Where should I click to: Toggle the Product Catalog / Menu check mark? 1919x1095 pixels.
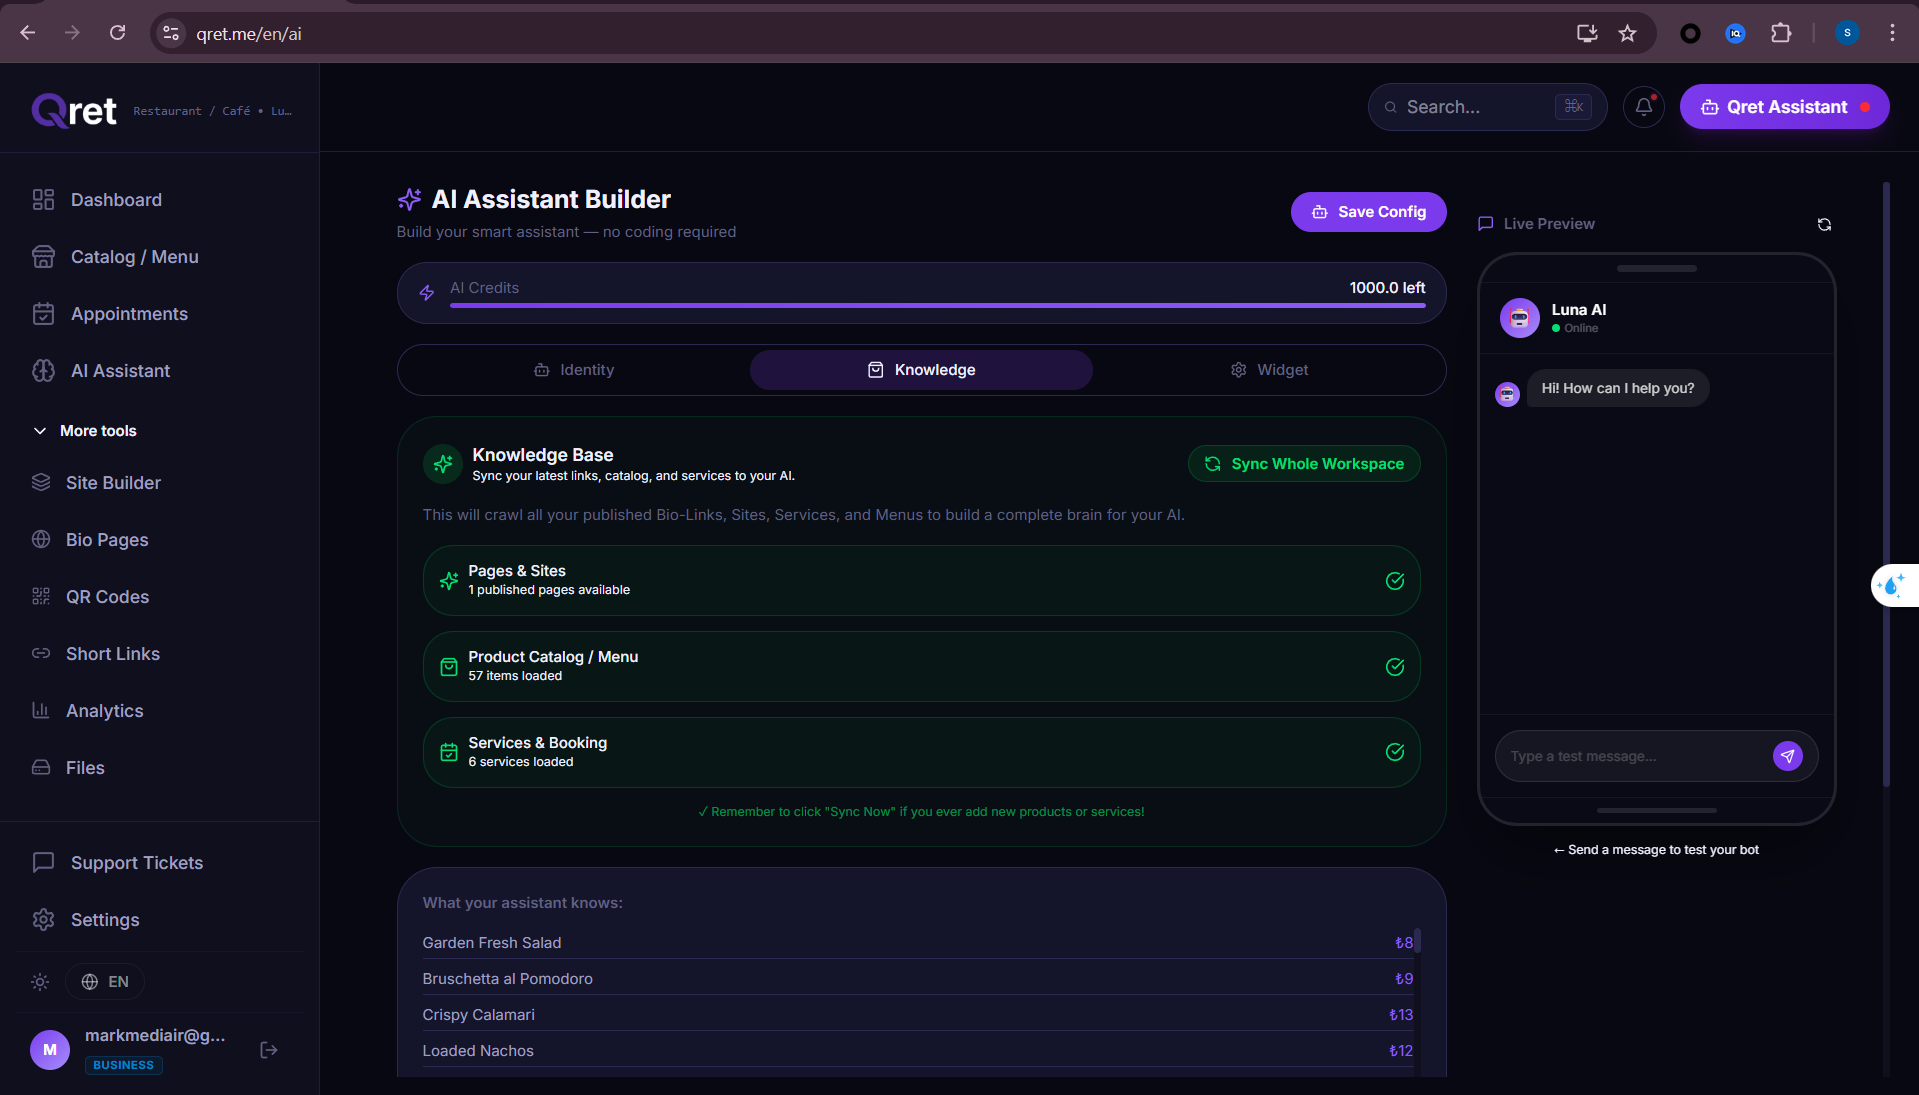click(x=1395, y=667)
